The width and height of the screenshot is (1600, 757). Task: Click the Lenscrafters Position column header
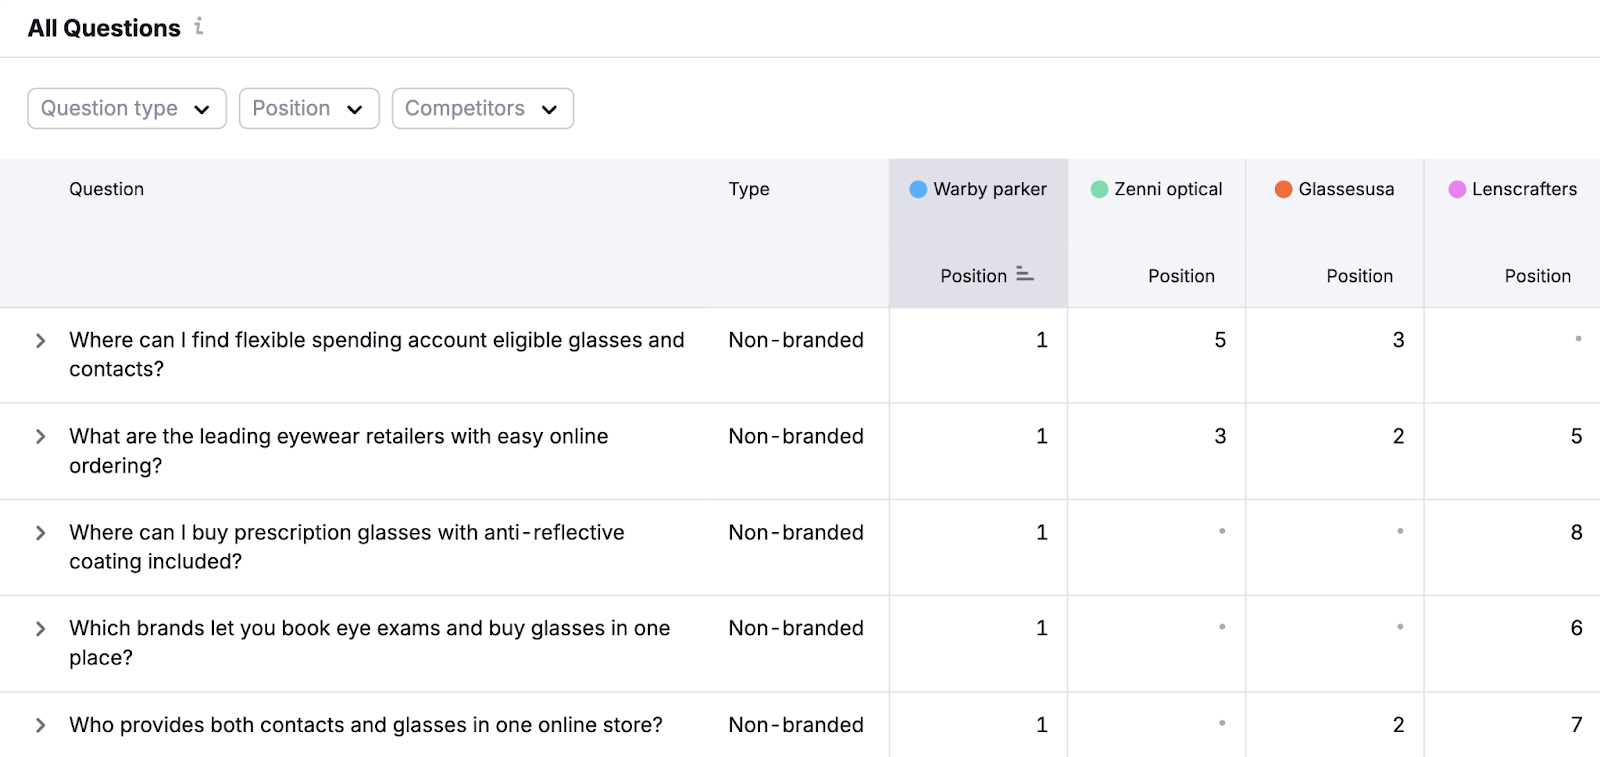point(1536,276)
